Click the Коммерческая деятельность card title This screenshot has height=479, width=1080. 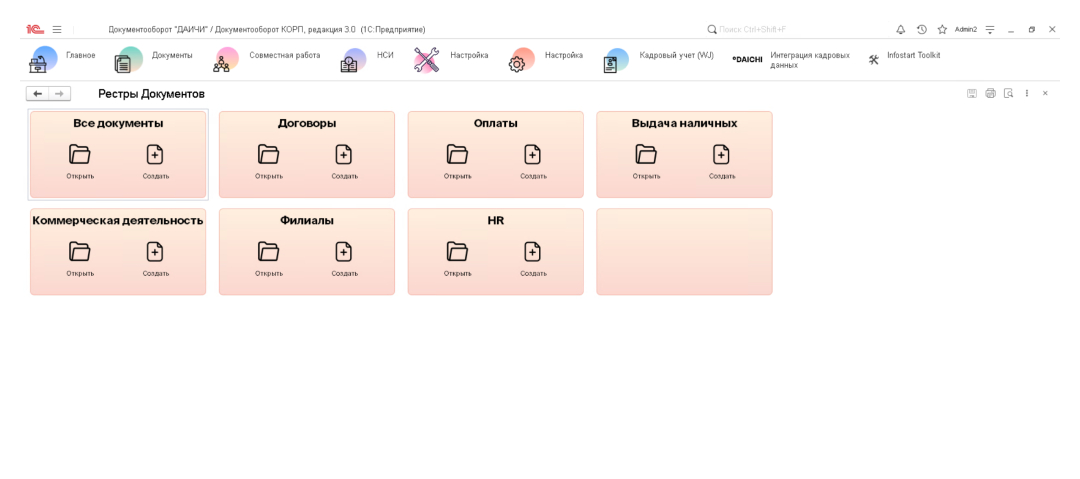coord(118,221)
